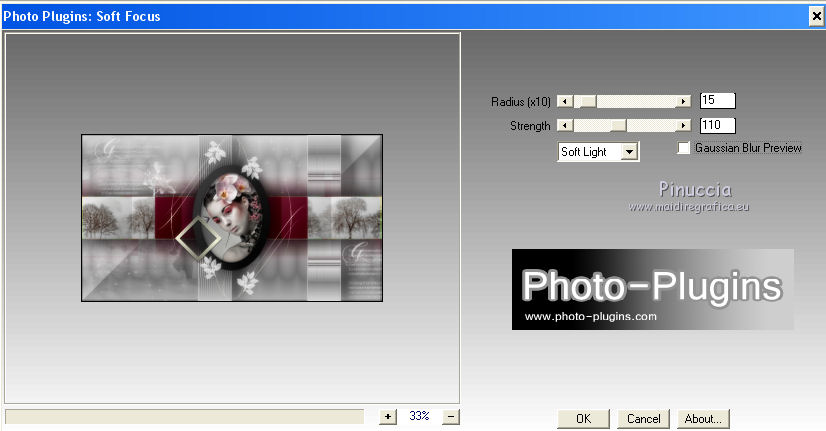Click the preview image thumbnail
The height and width of the screenshot is (431, 826).
(232, 218)
